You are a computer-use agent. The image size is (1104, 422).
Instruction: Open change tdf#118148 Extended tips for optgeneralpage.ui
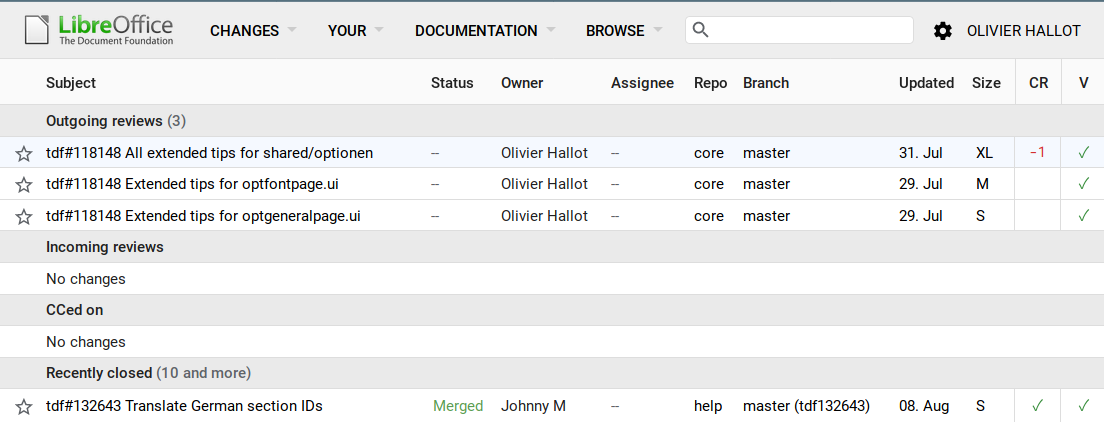tap(203, 216)
